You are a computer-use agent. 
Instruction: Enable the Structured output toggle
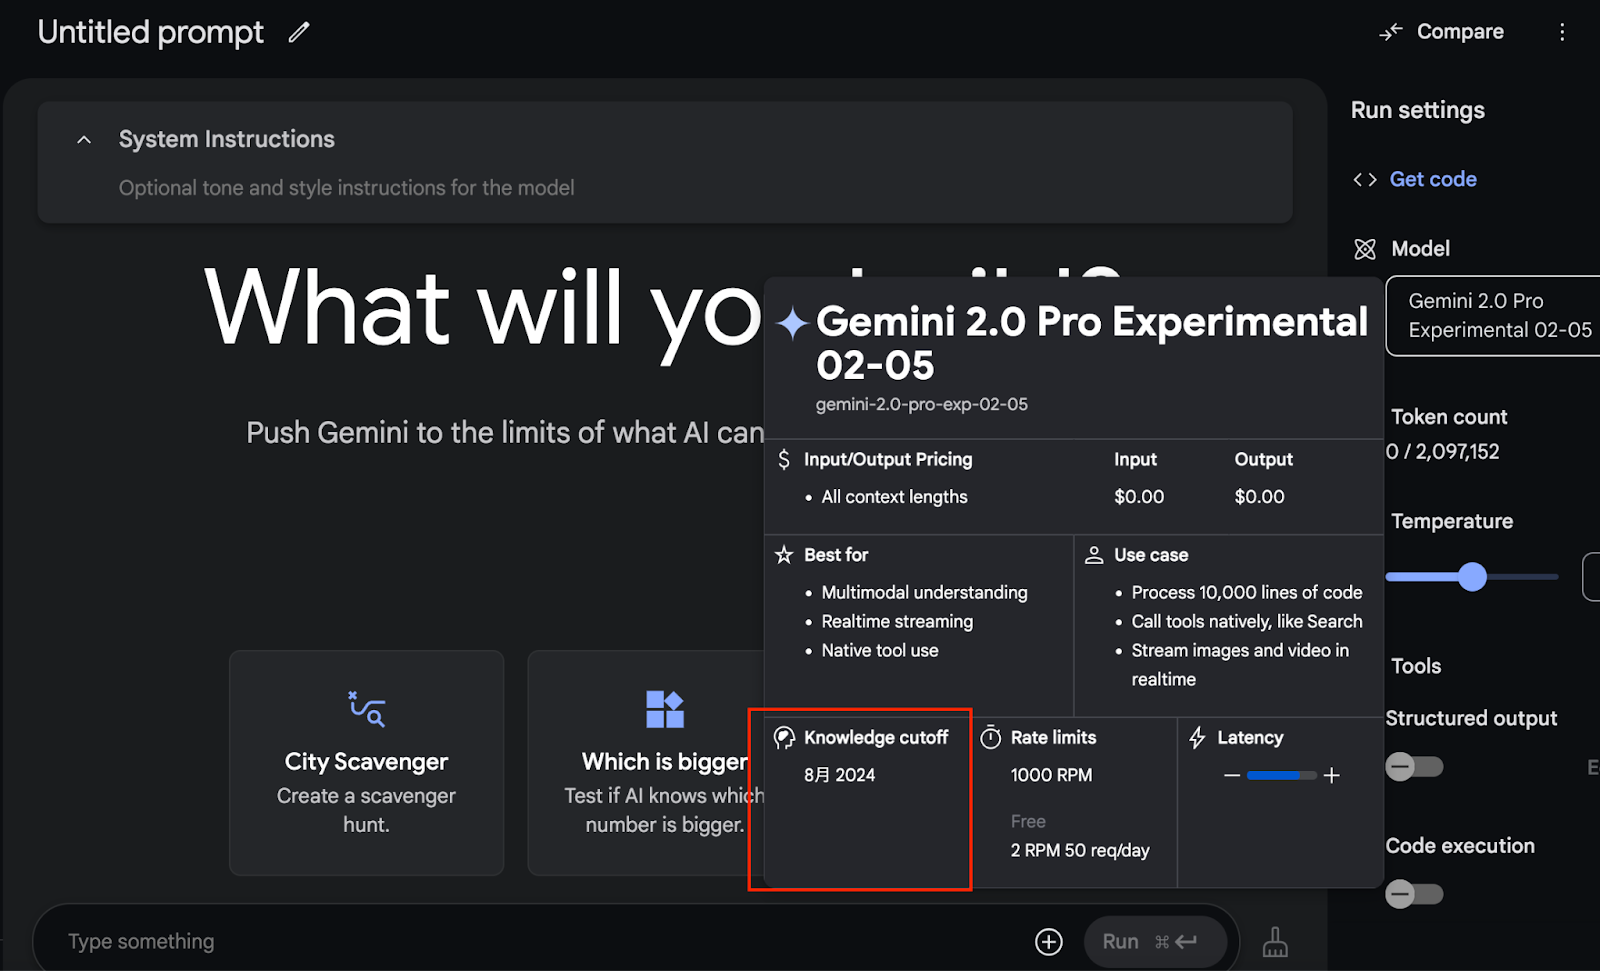[x=1413, y=766]
